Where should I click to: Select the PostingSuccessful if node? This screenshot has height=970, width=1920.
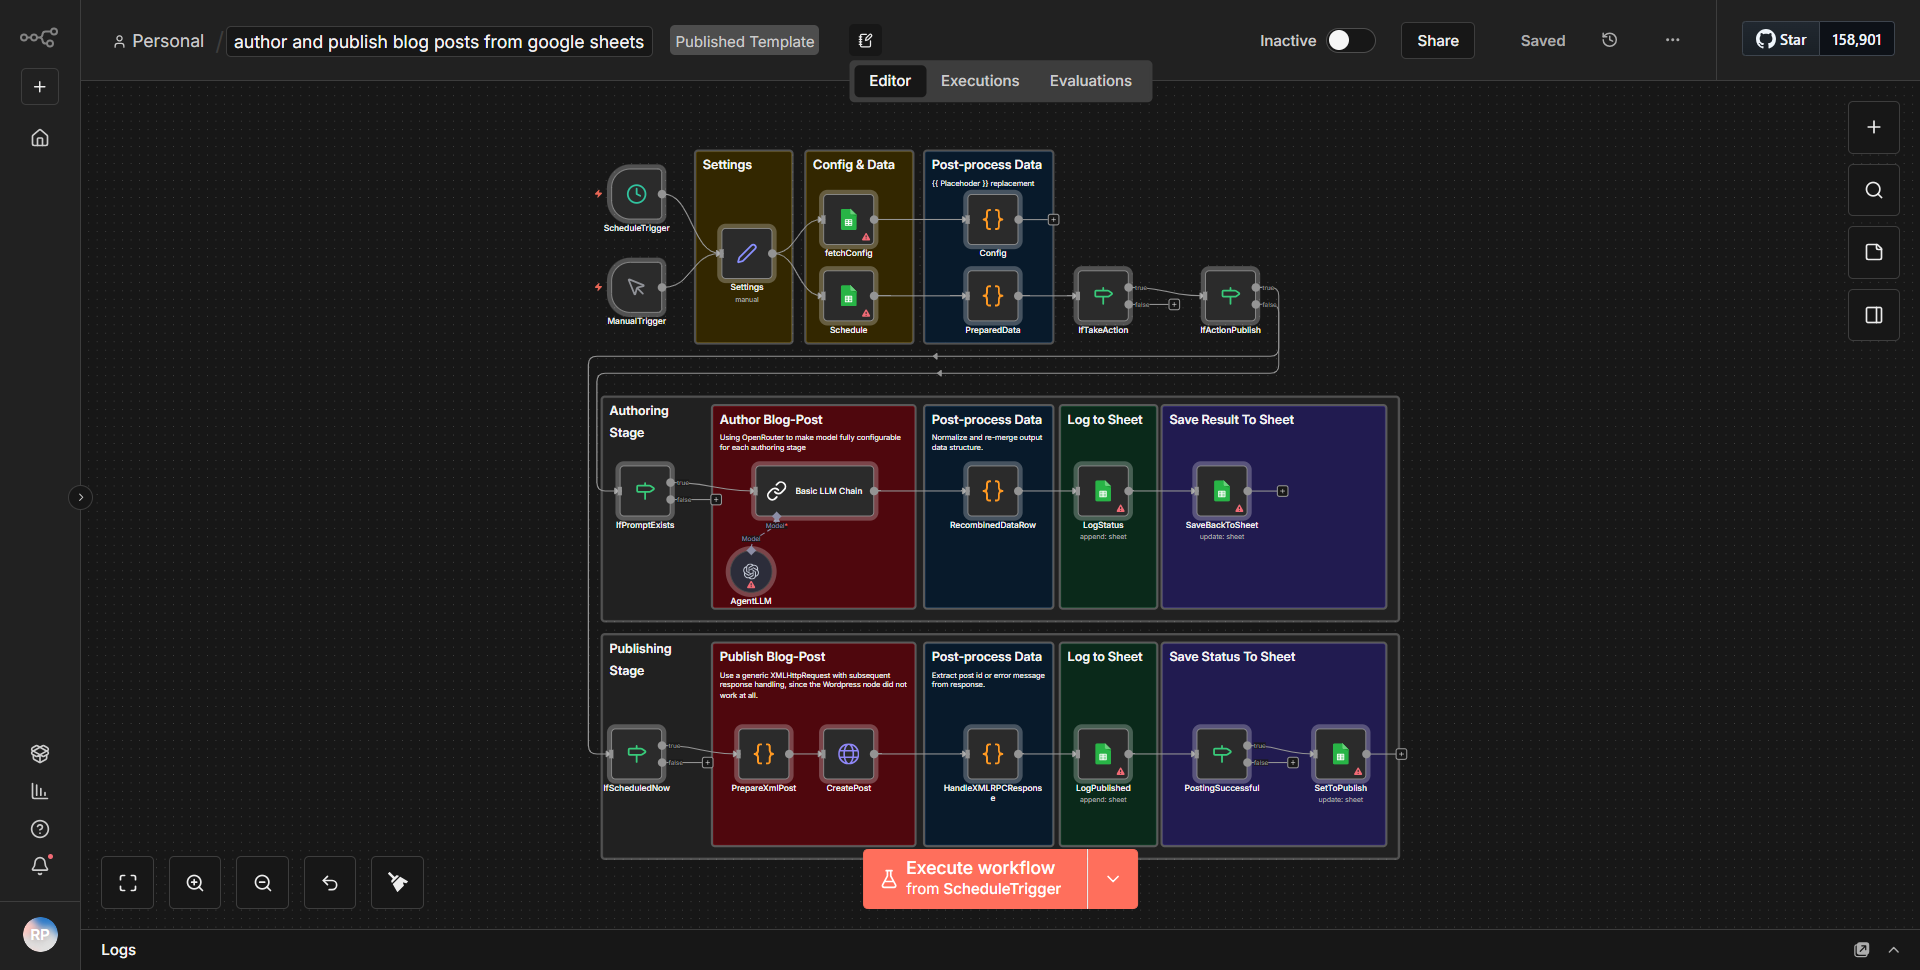point(1222,754)
